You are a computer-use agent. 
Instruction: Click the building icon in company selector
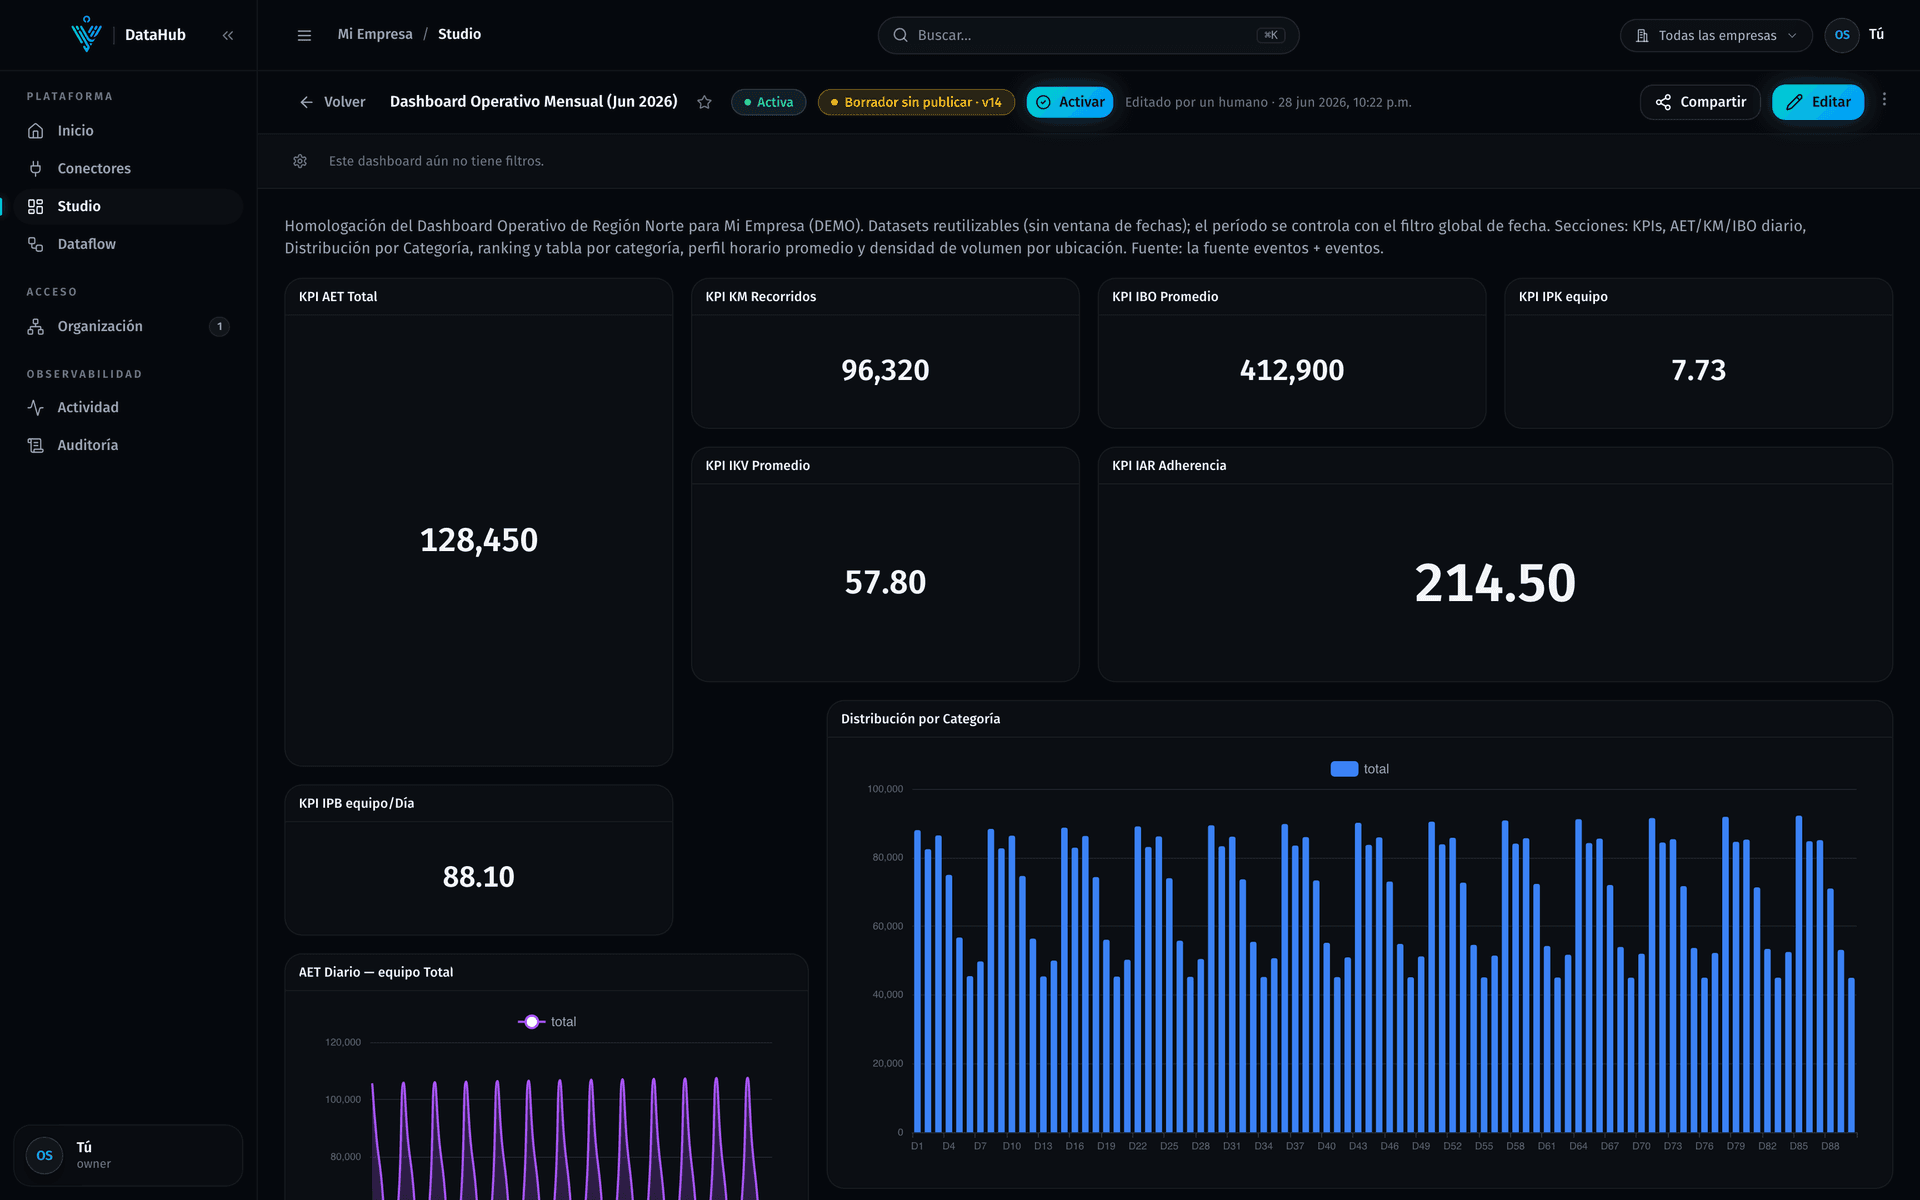click(x=1642, y=35)
